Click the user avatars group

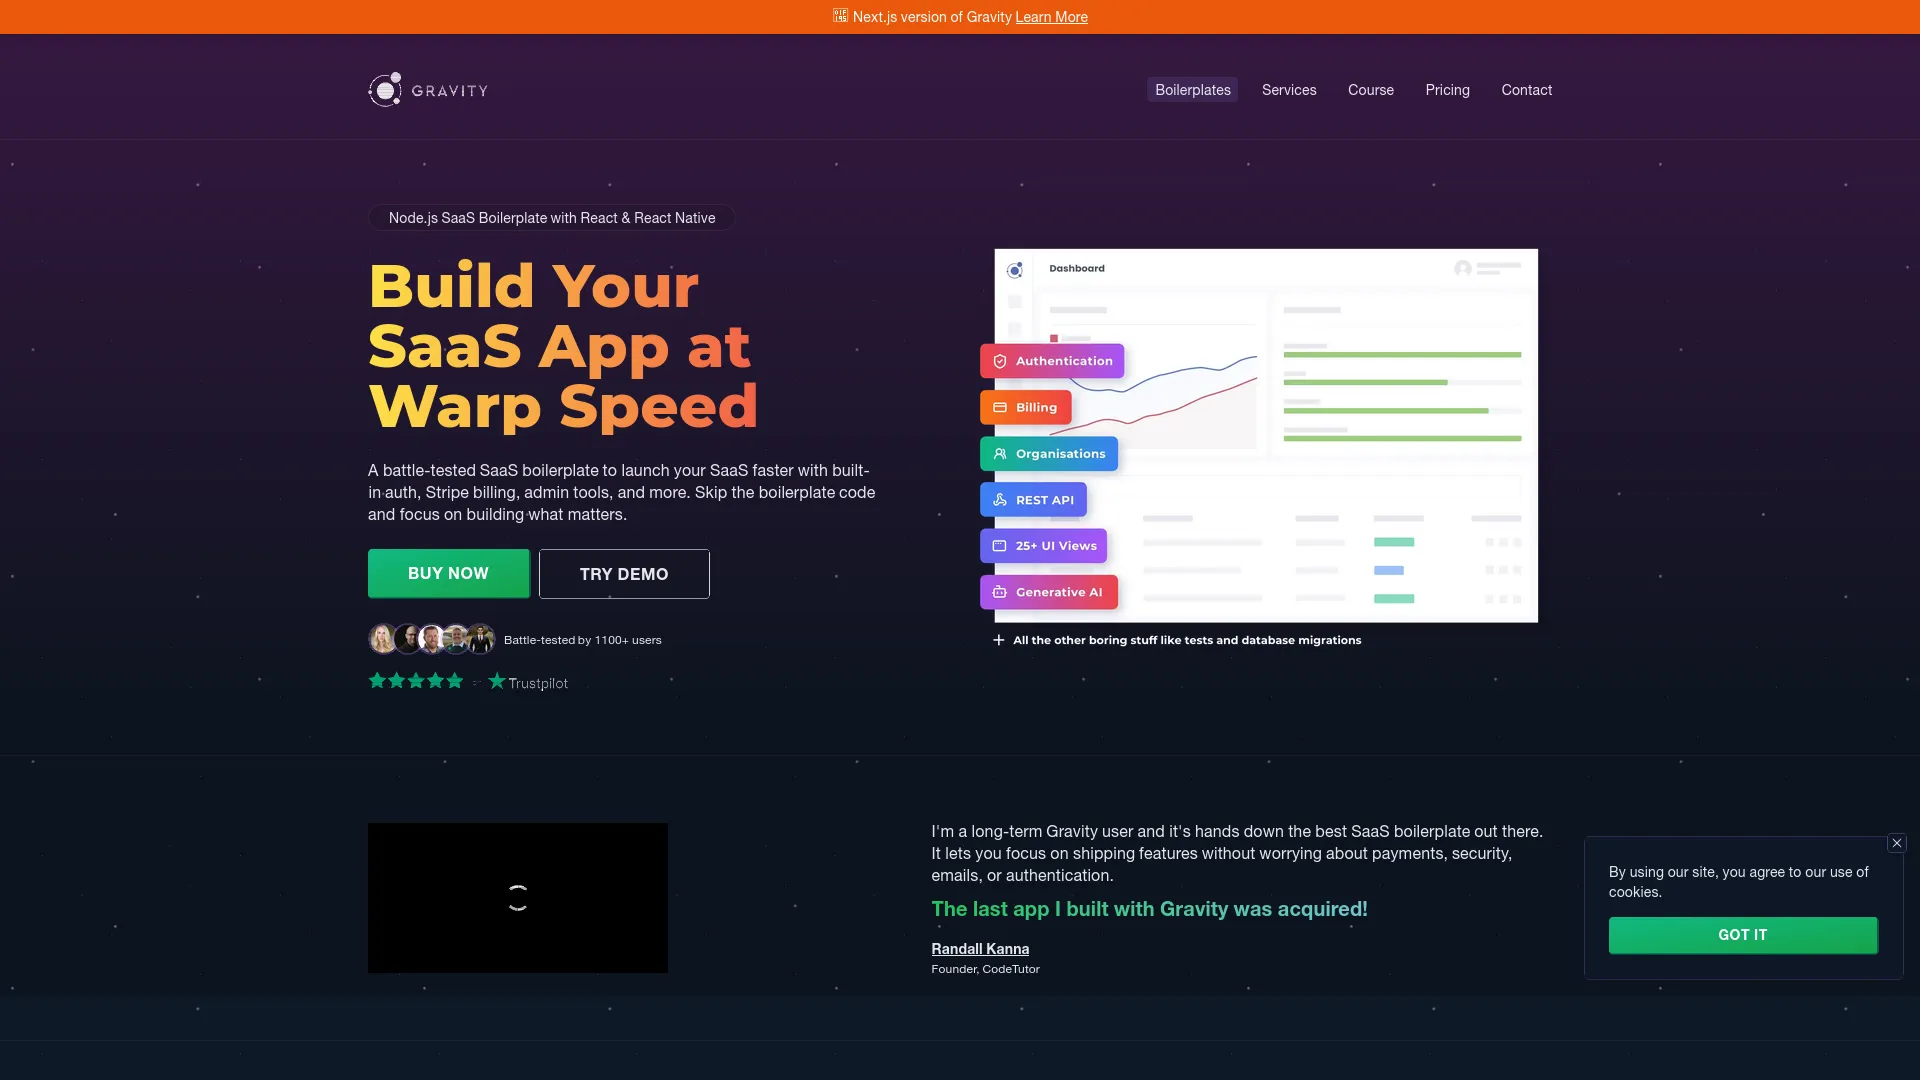(431, 639)
